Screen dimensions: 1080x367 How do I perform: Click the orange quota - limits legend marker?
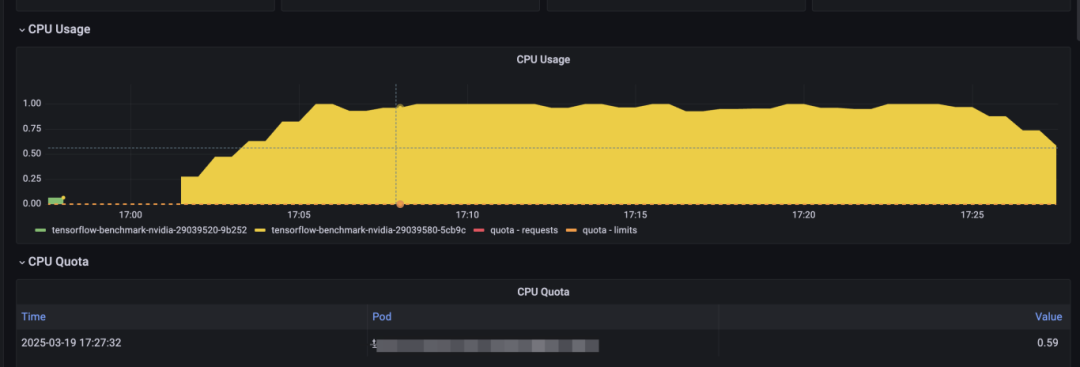571,231
